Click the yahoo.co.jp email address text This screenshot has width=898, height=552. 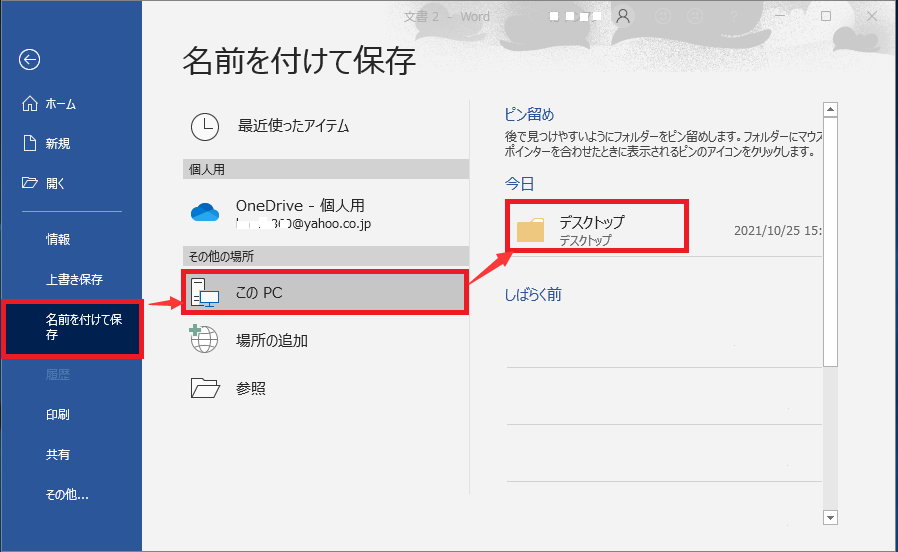[304, 223]
